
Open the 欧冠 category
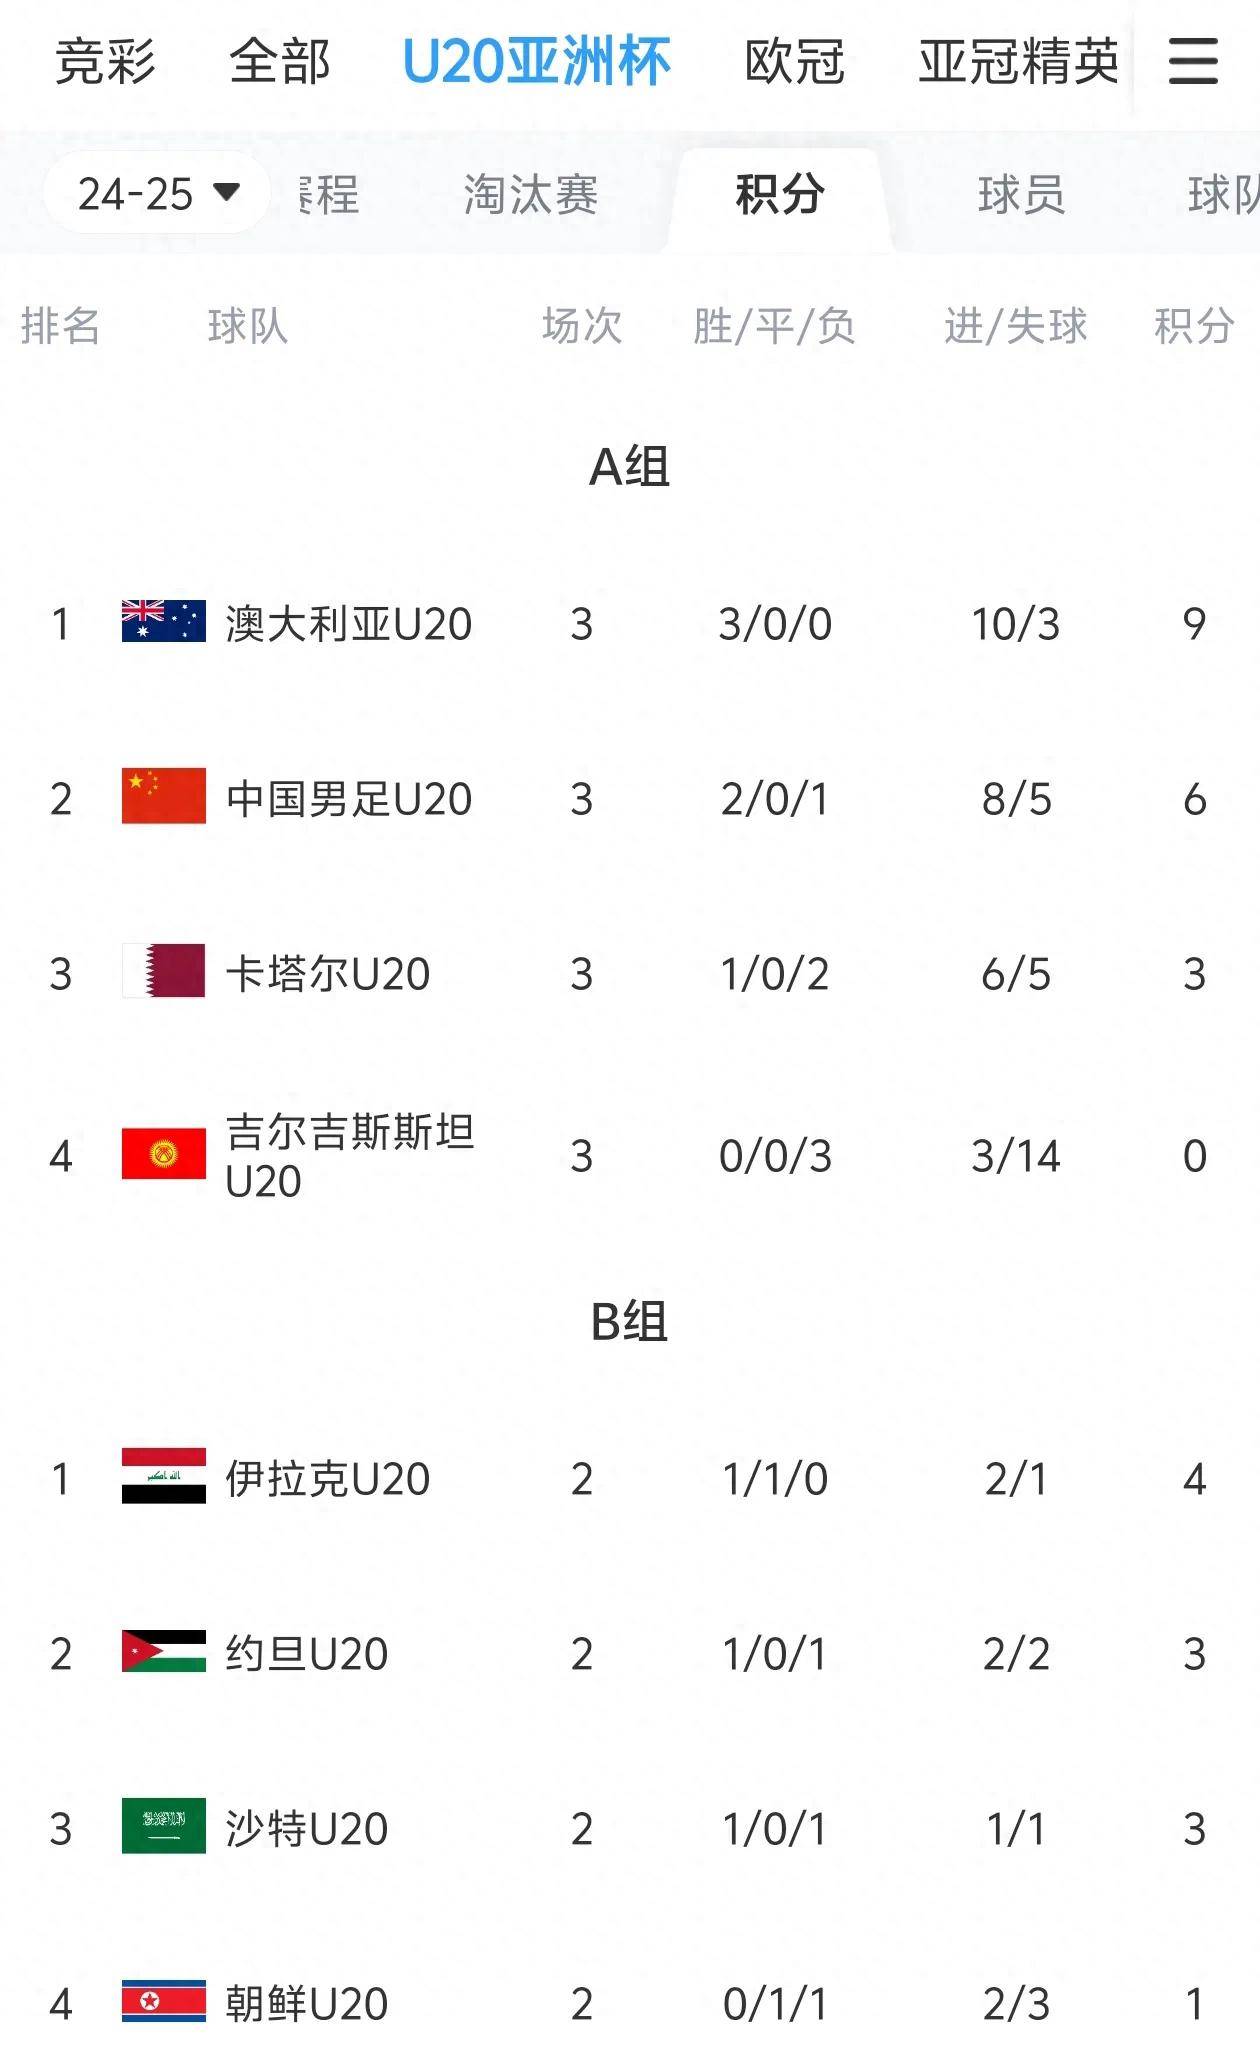tap(795, 62)
